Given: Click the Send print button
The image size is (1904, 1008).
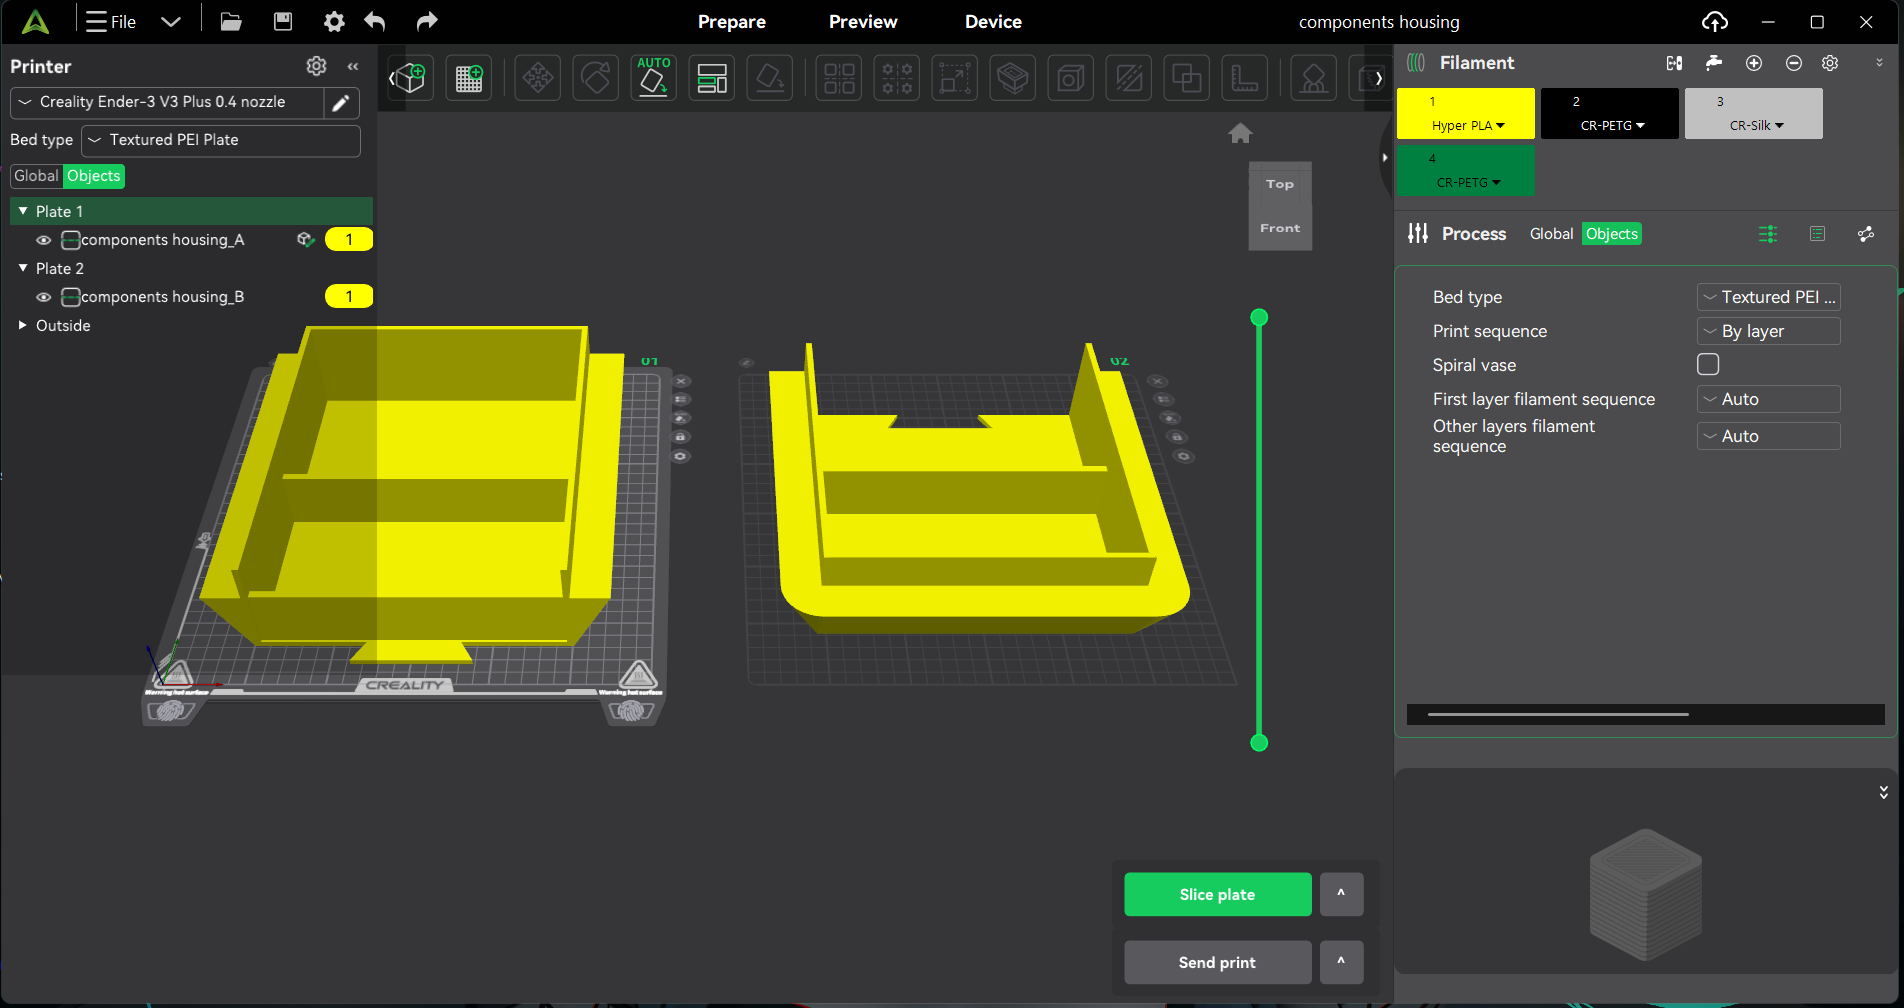Looking at the screenshot, I should click(x=1217, y=962).
